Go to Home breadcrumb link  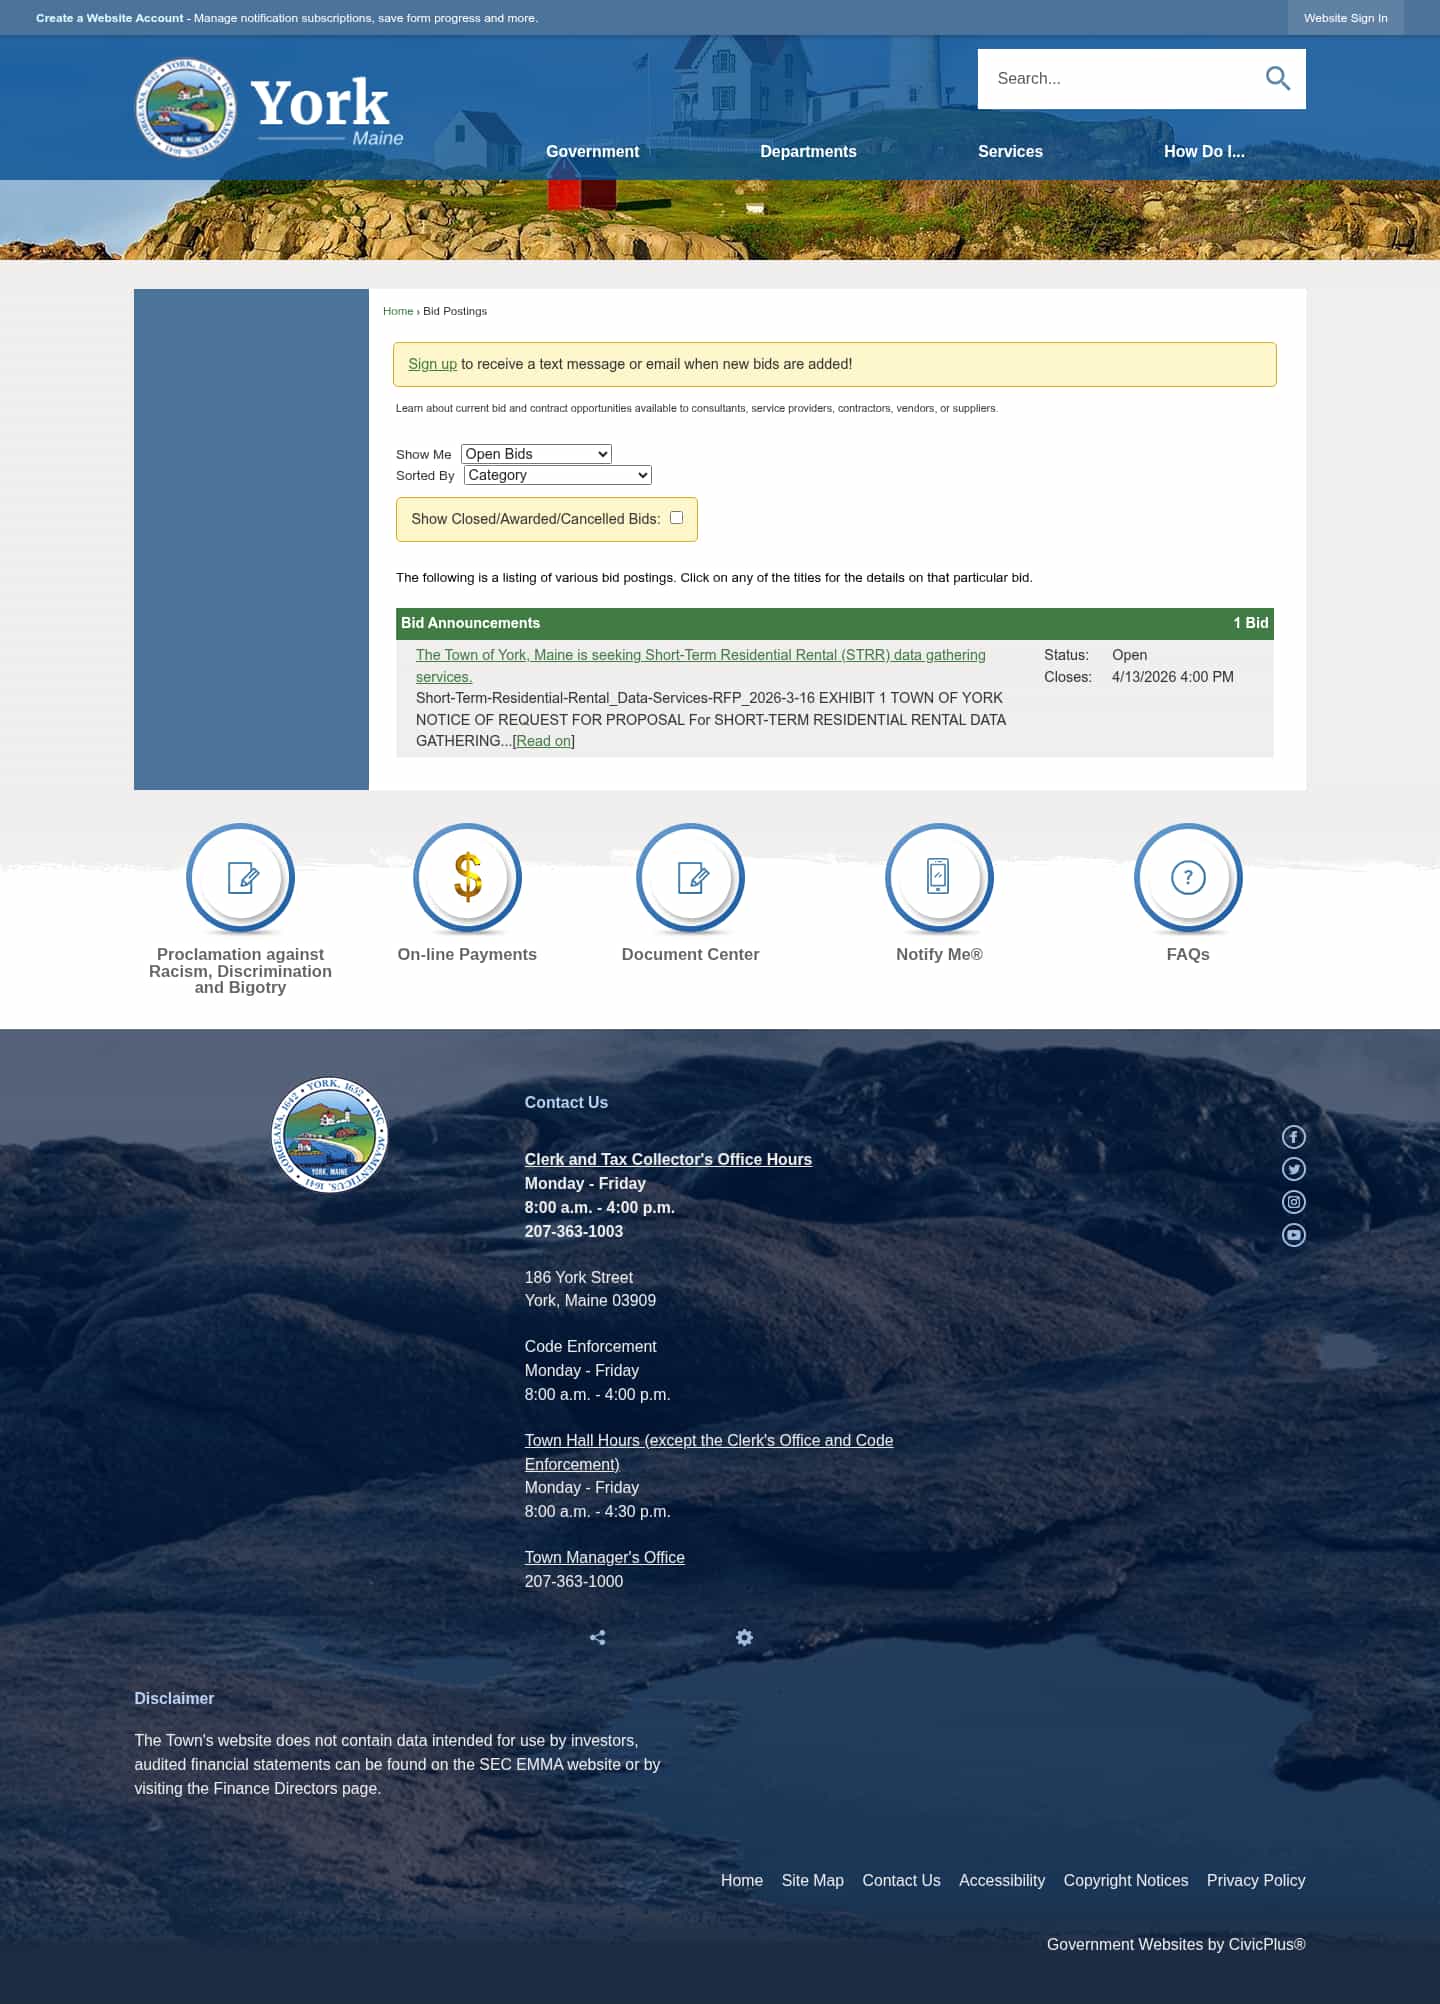pyautogui.click(x=398, y=311)
